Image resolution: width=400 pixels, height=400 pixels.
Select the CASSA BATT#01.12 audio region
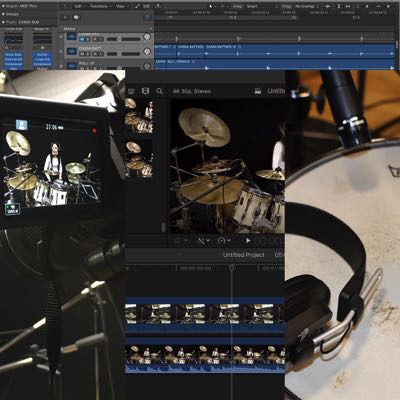(300, 51)
